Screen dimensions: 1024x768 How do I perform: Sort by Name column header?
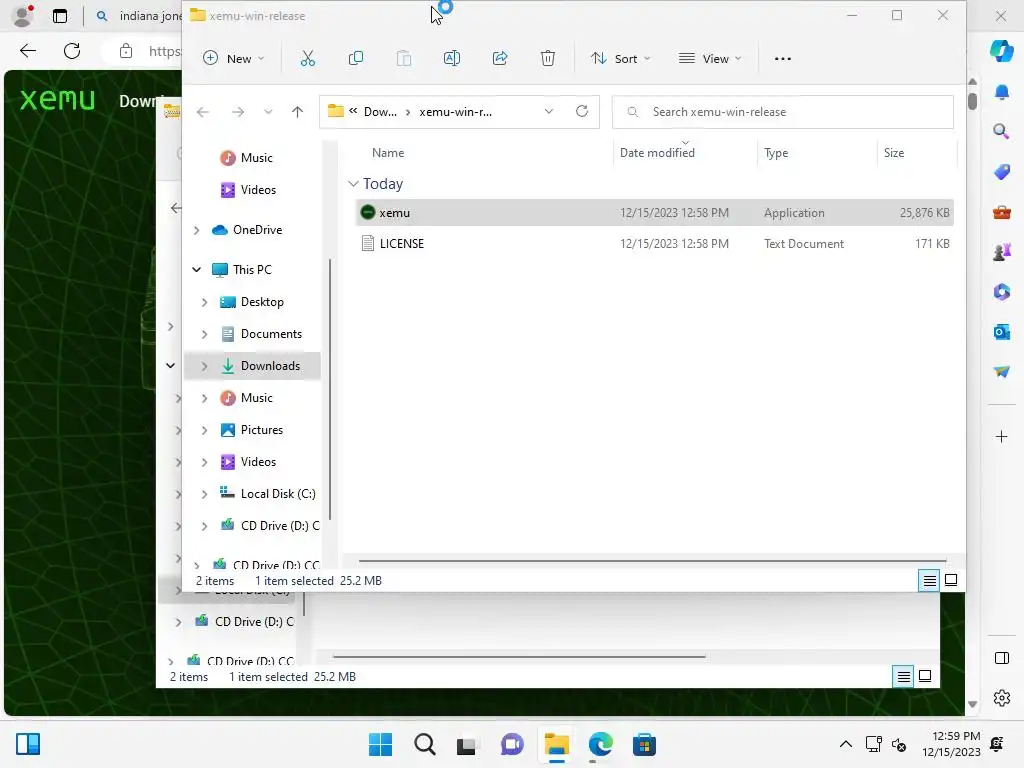(x=388, y=153)
